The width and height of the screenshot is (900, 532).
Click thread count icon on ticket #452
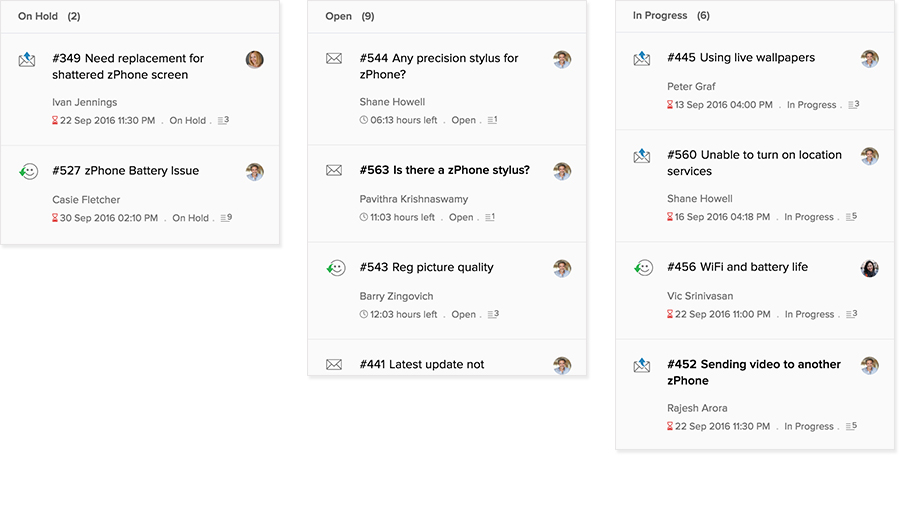click(x=851, y=426)
